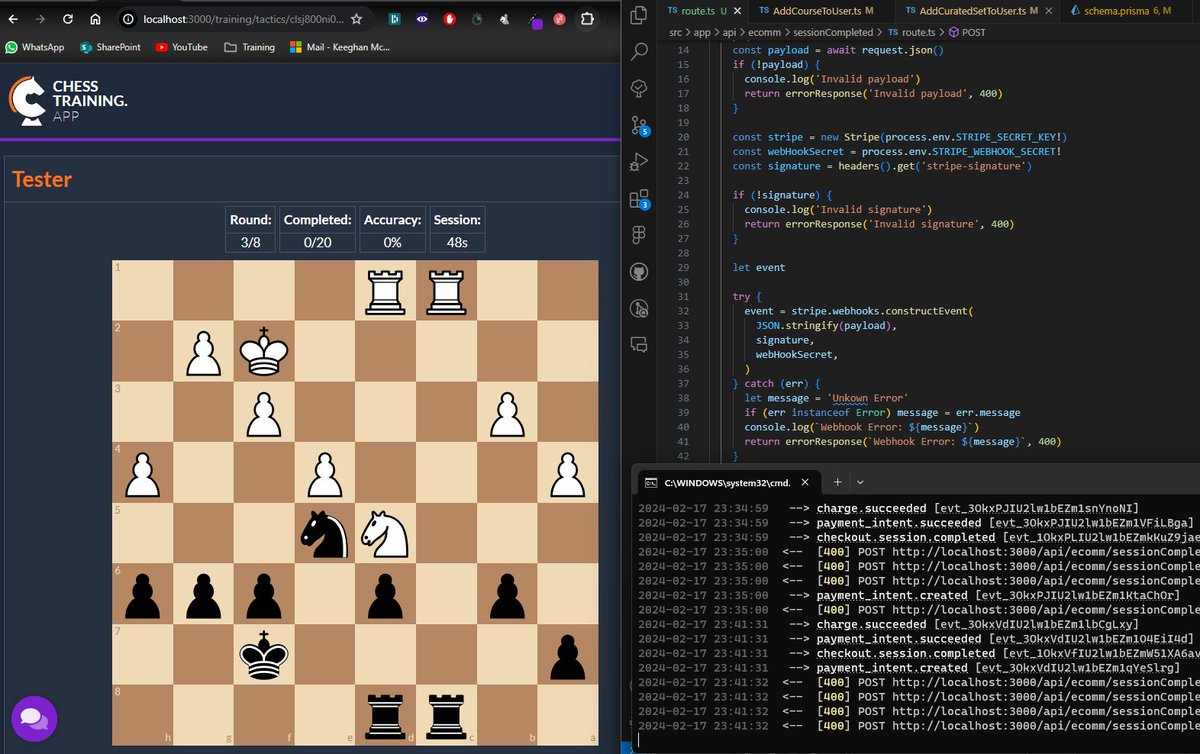Screen dimensions: 1200x754
Task: Open the ecomm breadcrumb dropdown
Action: [x=766, y=32]
